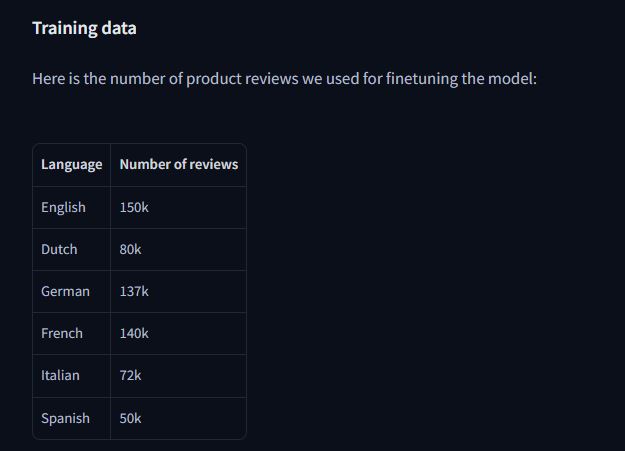Click the word data in the heading
The image size is (625, 451).
(119, 28)
